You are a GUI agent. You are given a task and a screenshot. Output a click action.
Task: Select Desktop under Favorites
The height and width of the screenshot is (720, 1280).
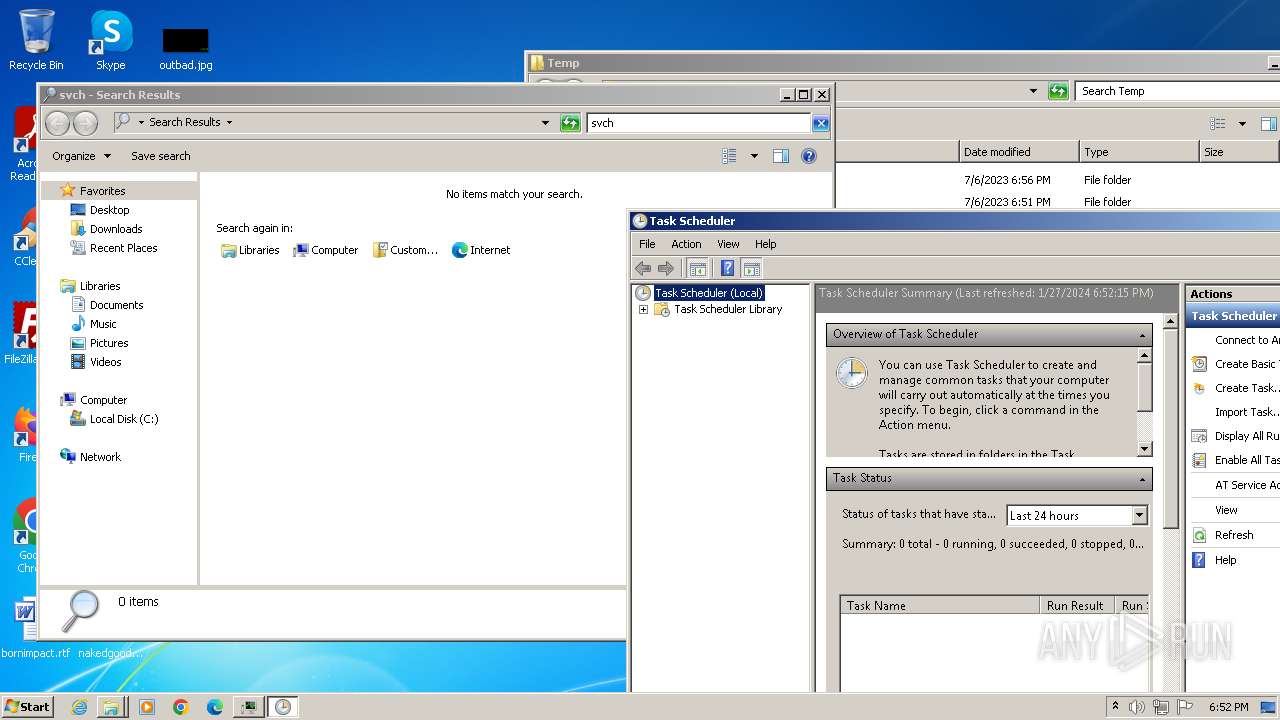tap(109, 210)
